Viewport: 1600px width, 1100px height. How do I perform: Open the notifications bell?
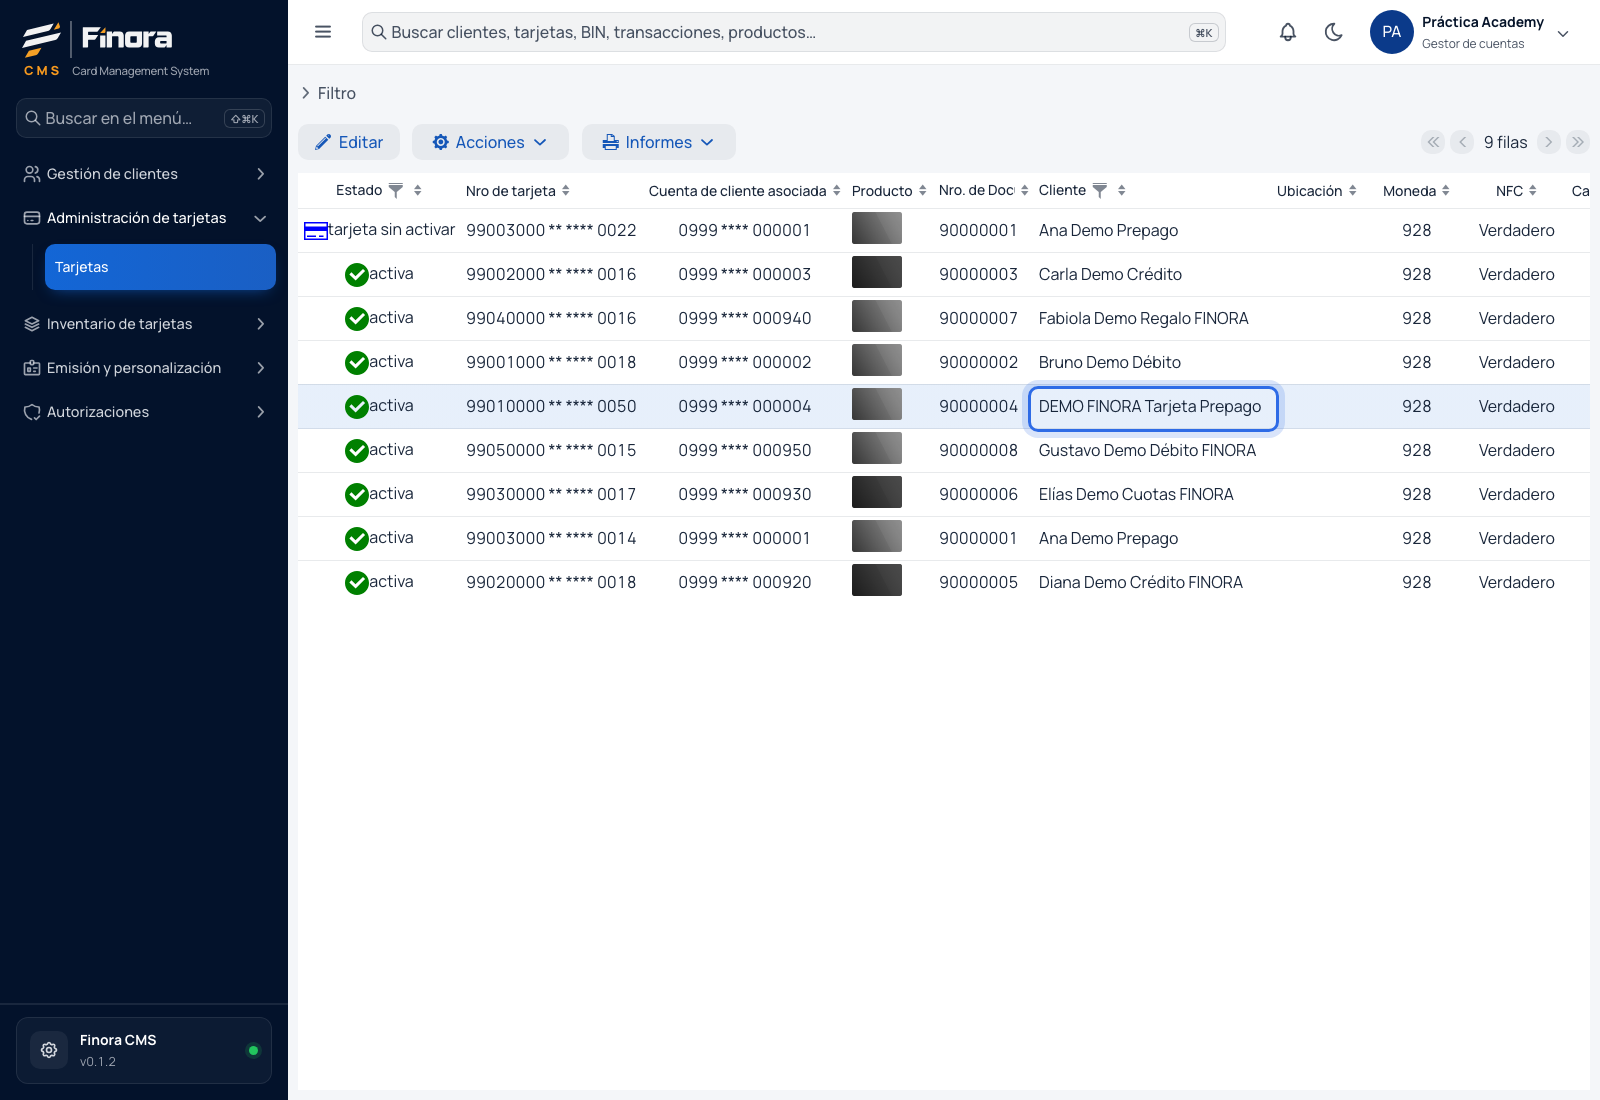coord(1288,32)
